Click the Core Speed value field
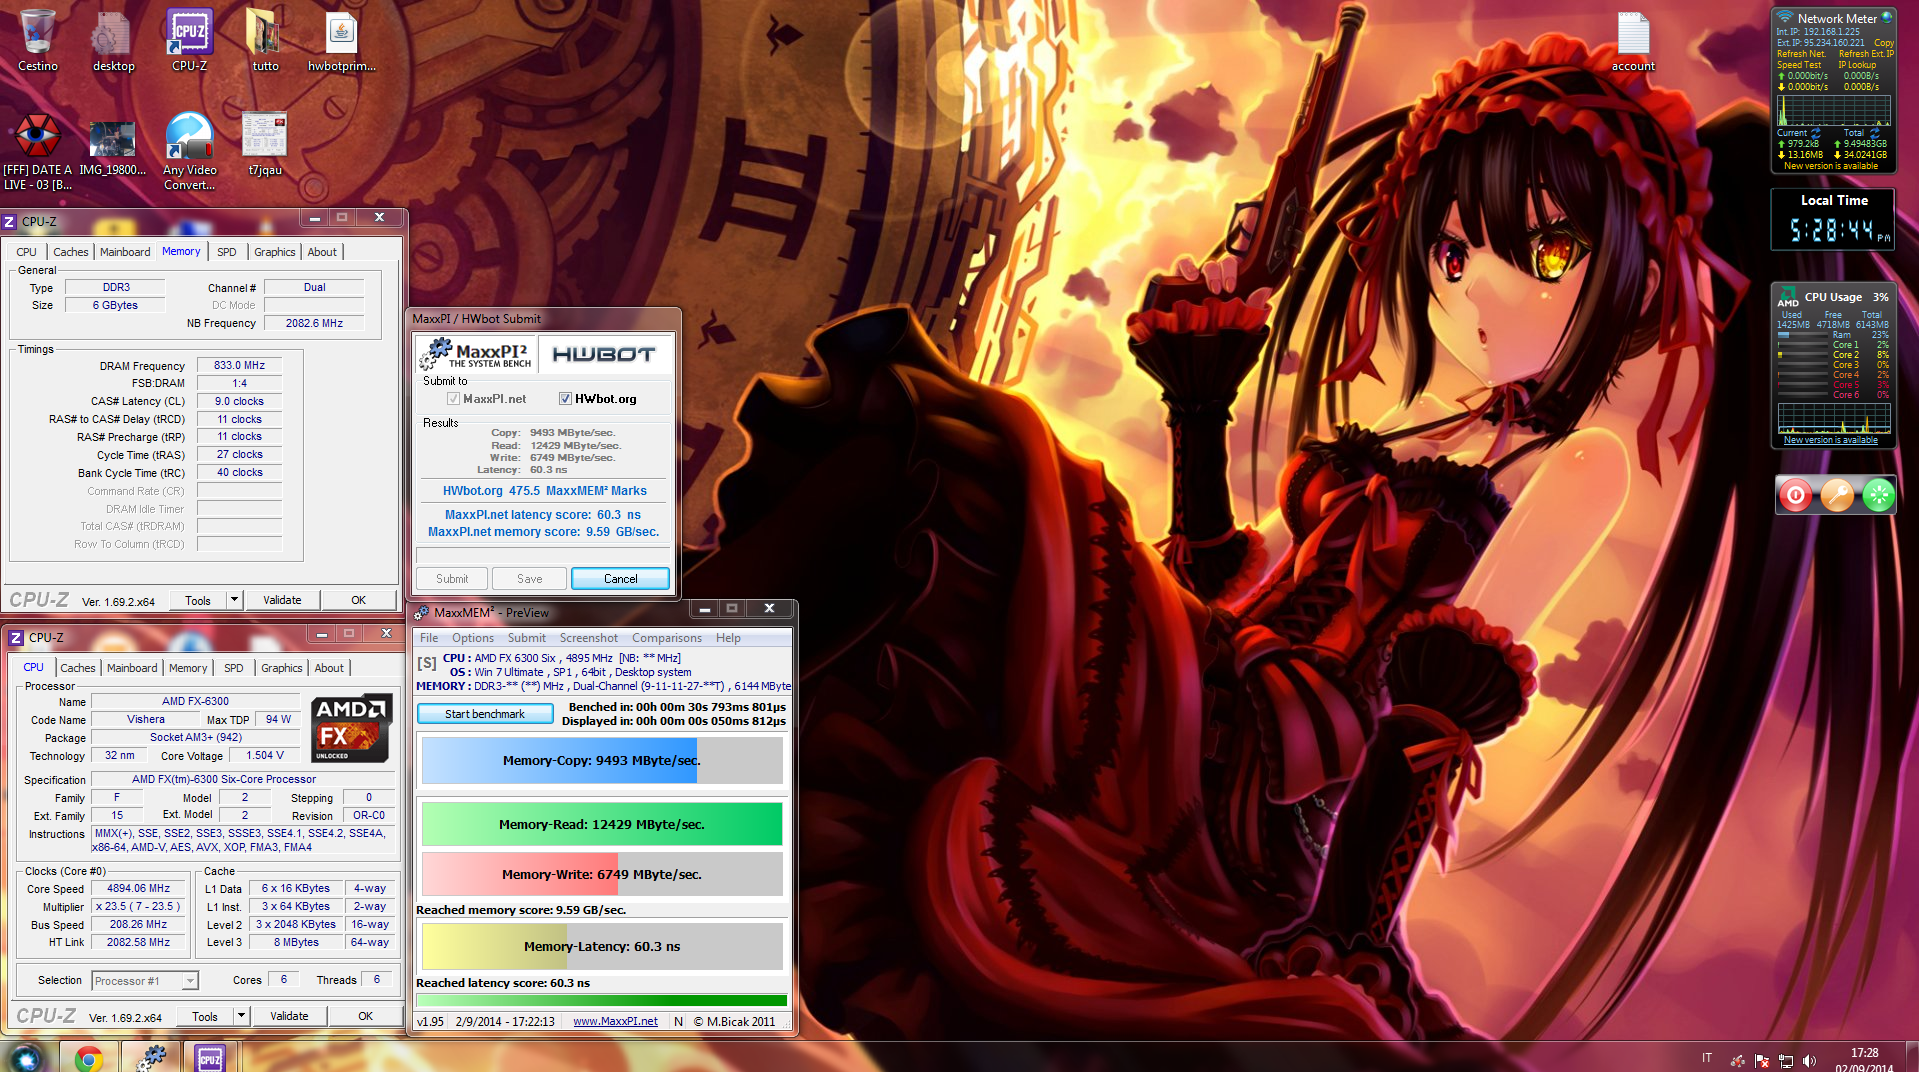The width and height of the screenshot is (1919, 1072). (x=139, y=888)
